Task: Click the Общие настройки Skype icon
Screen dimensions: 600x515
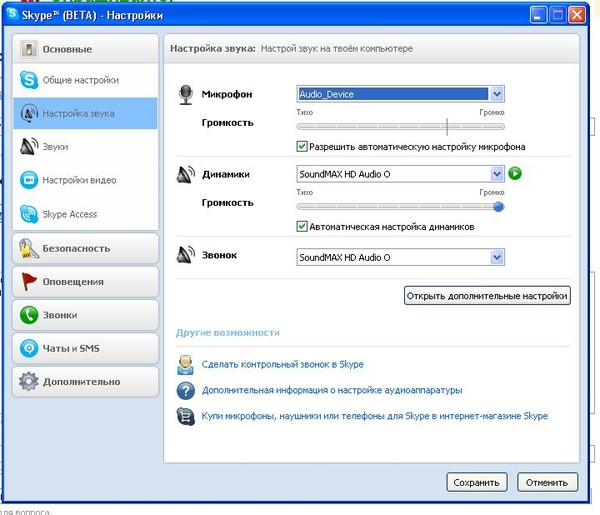Action: (x=29, y=80)
